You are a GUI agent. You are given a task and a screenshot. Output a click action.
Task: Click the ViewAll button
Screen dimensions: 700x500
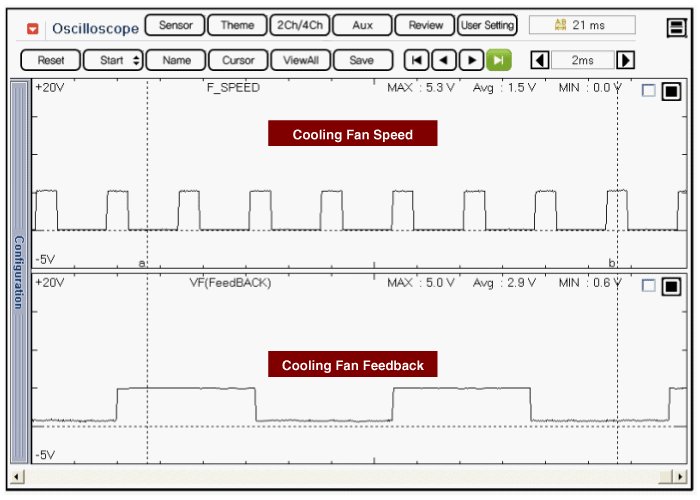pos(300,60)
